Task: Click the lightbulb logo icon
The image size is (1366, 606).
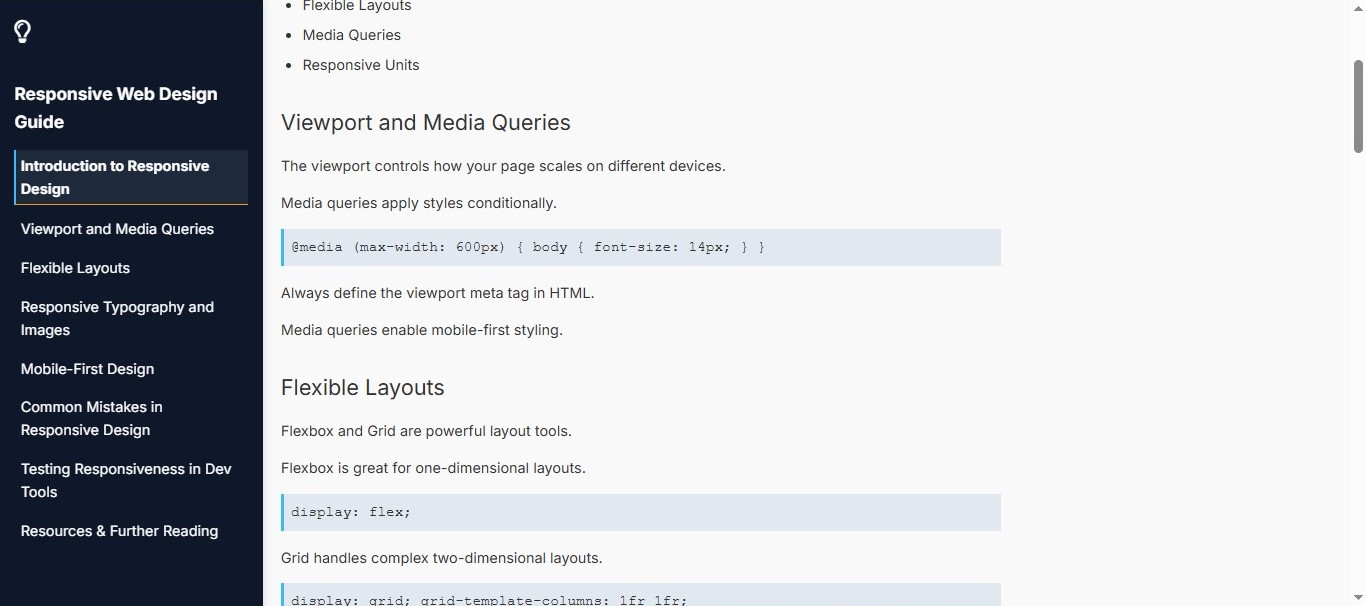Action: point(23,32)
